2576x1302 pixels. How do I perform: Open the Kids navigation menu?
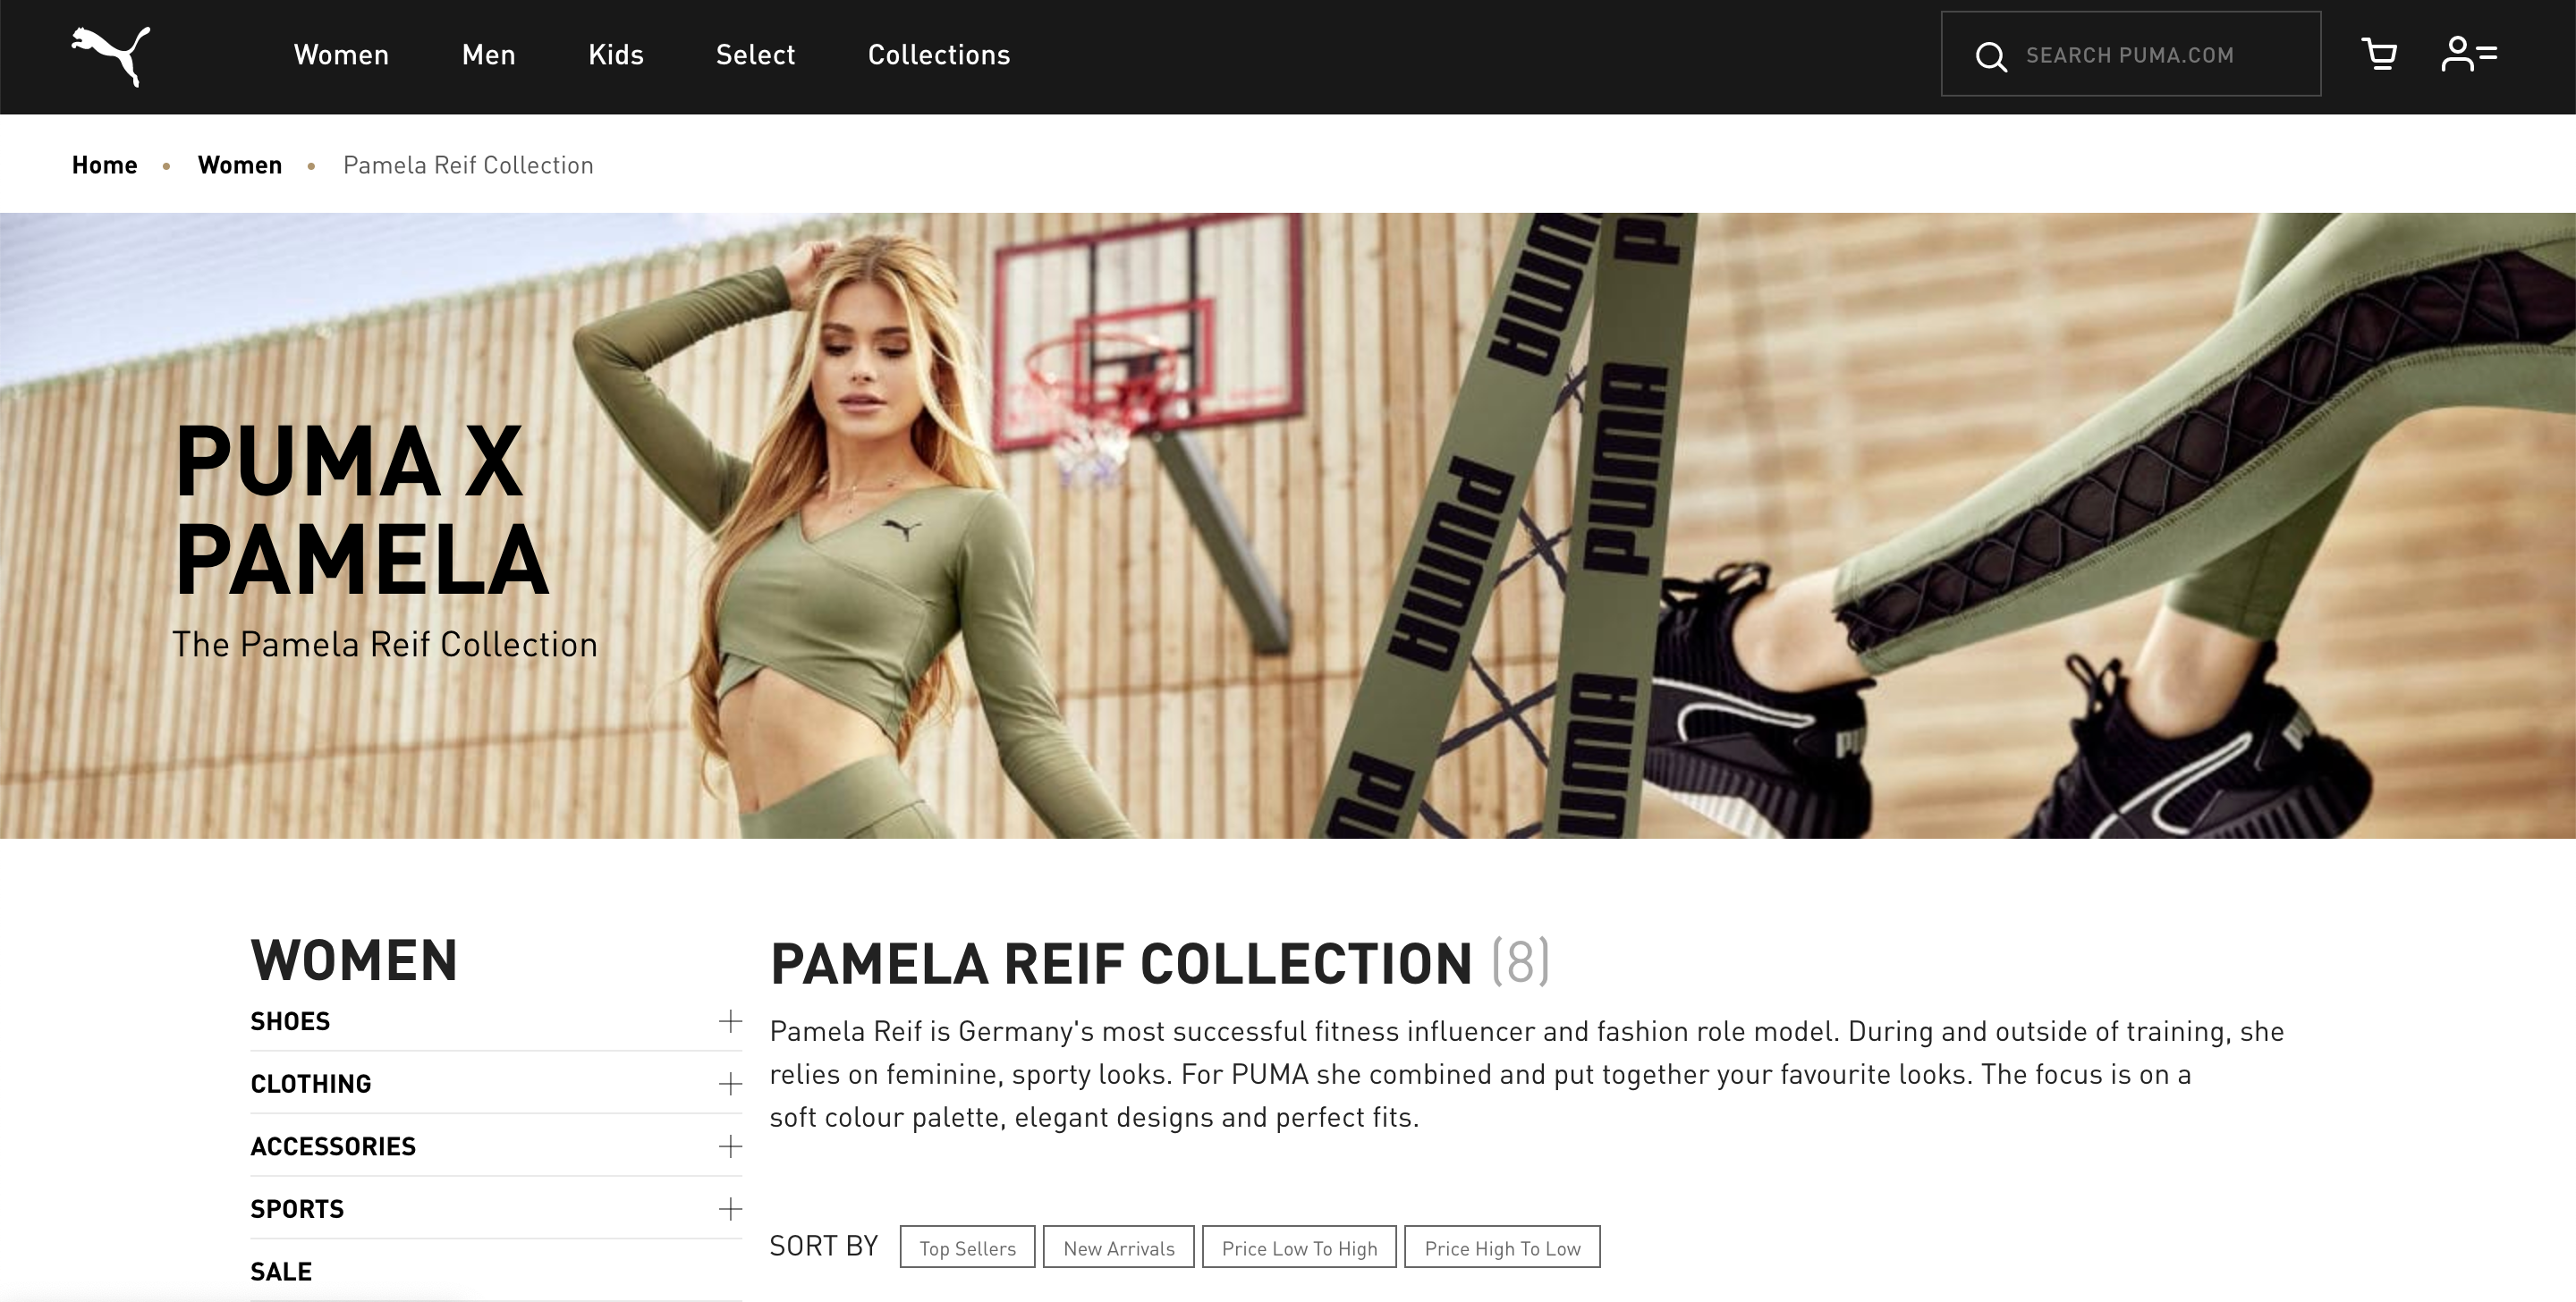616,55
